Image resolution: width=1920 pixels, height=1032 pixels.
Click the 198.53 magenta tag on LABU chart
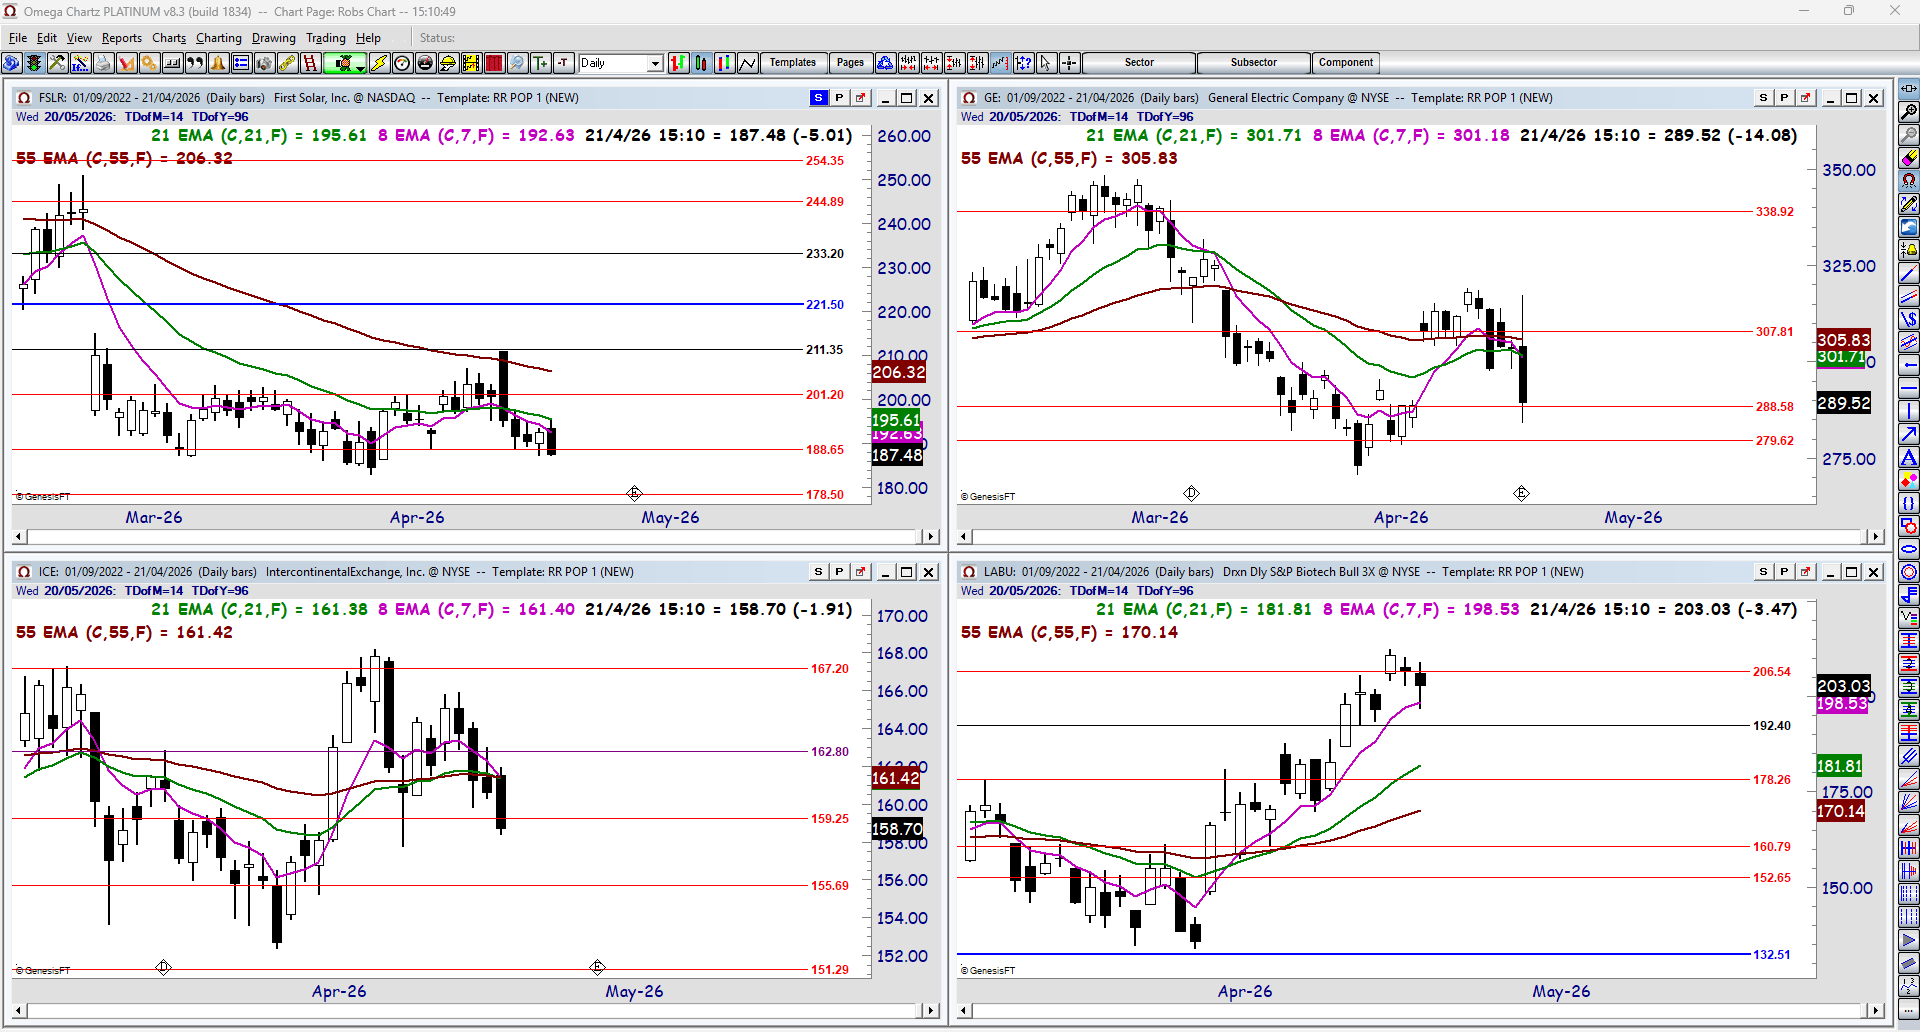pyautogui.click(x=1842, y=704)
